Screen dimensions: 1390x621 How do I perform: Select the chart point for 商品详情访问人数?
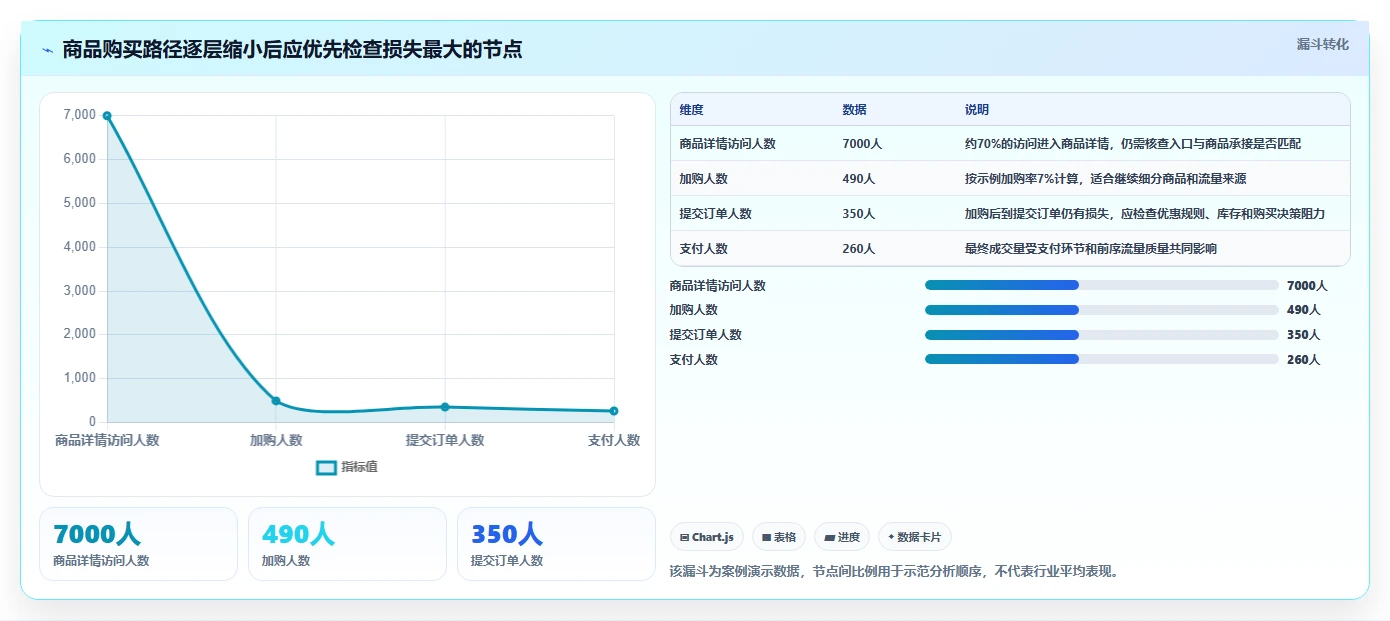point(107,116)
